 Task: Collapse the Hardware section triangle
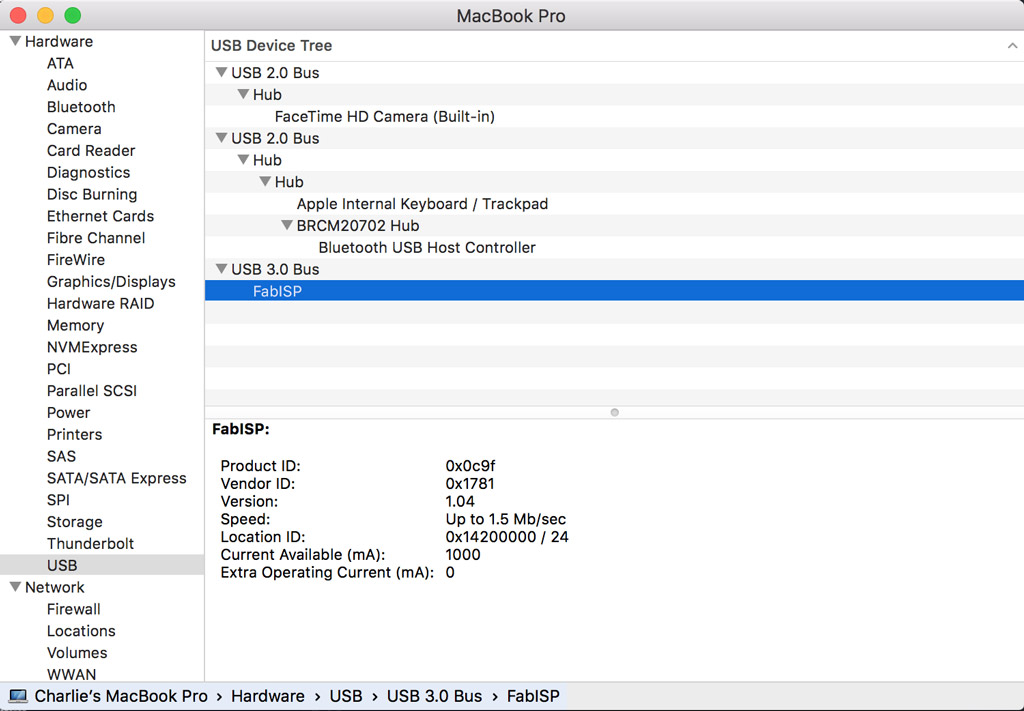tap(15, 41)
